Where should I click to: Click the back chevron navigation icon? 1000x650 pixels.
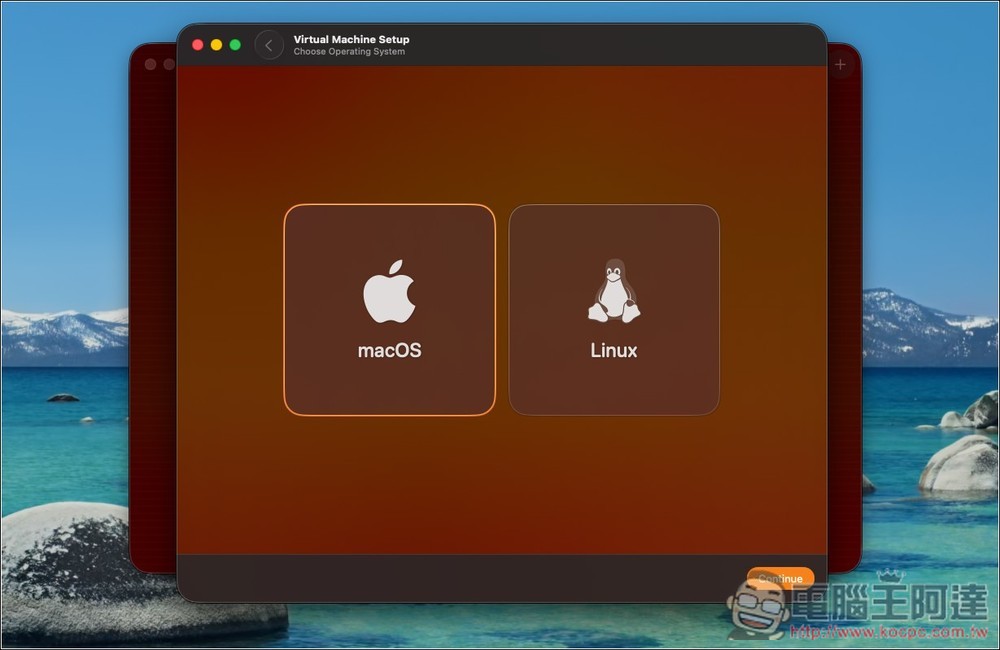pyautogui.click(x=268, y=45)
